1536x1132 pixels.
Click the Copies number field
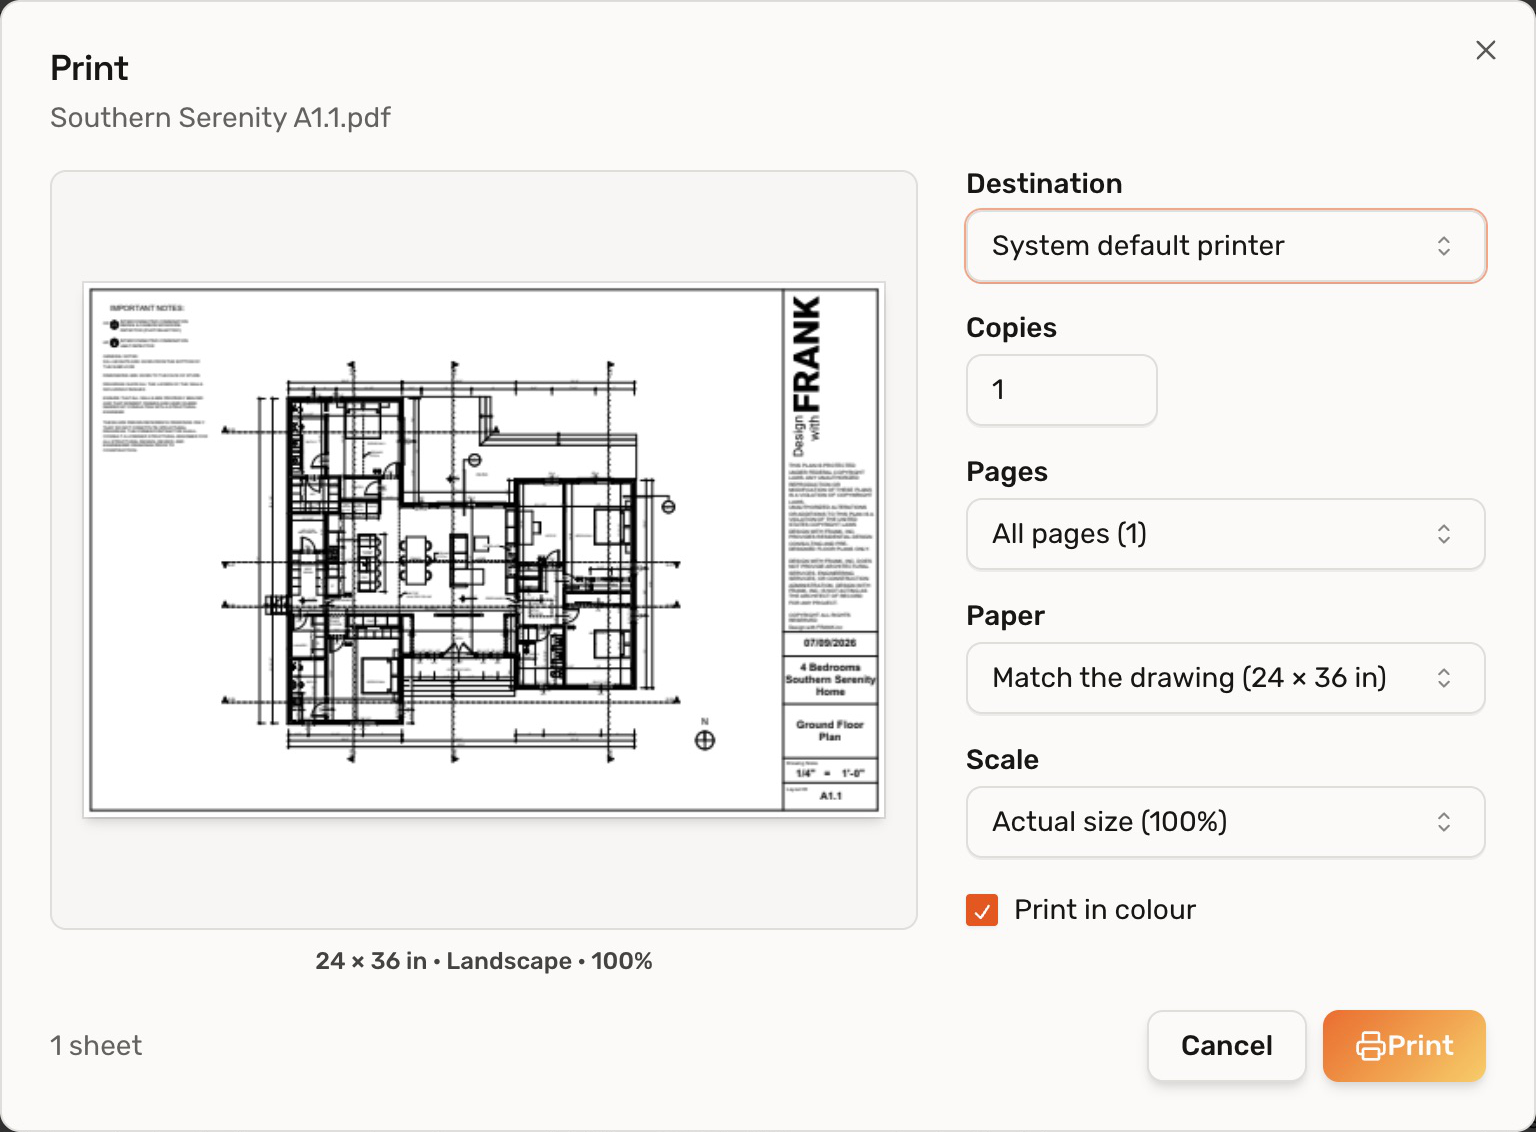tap(1062, 390)
